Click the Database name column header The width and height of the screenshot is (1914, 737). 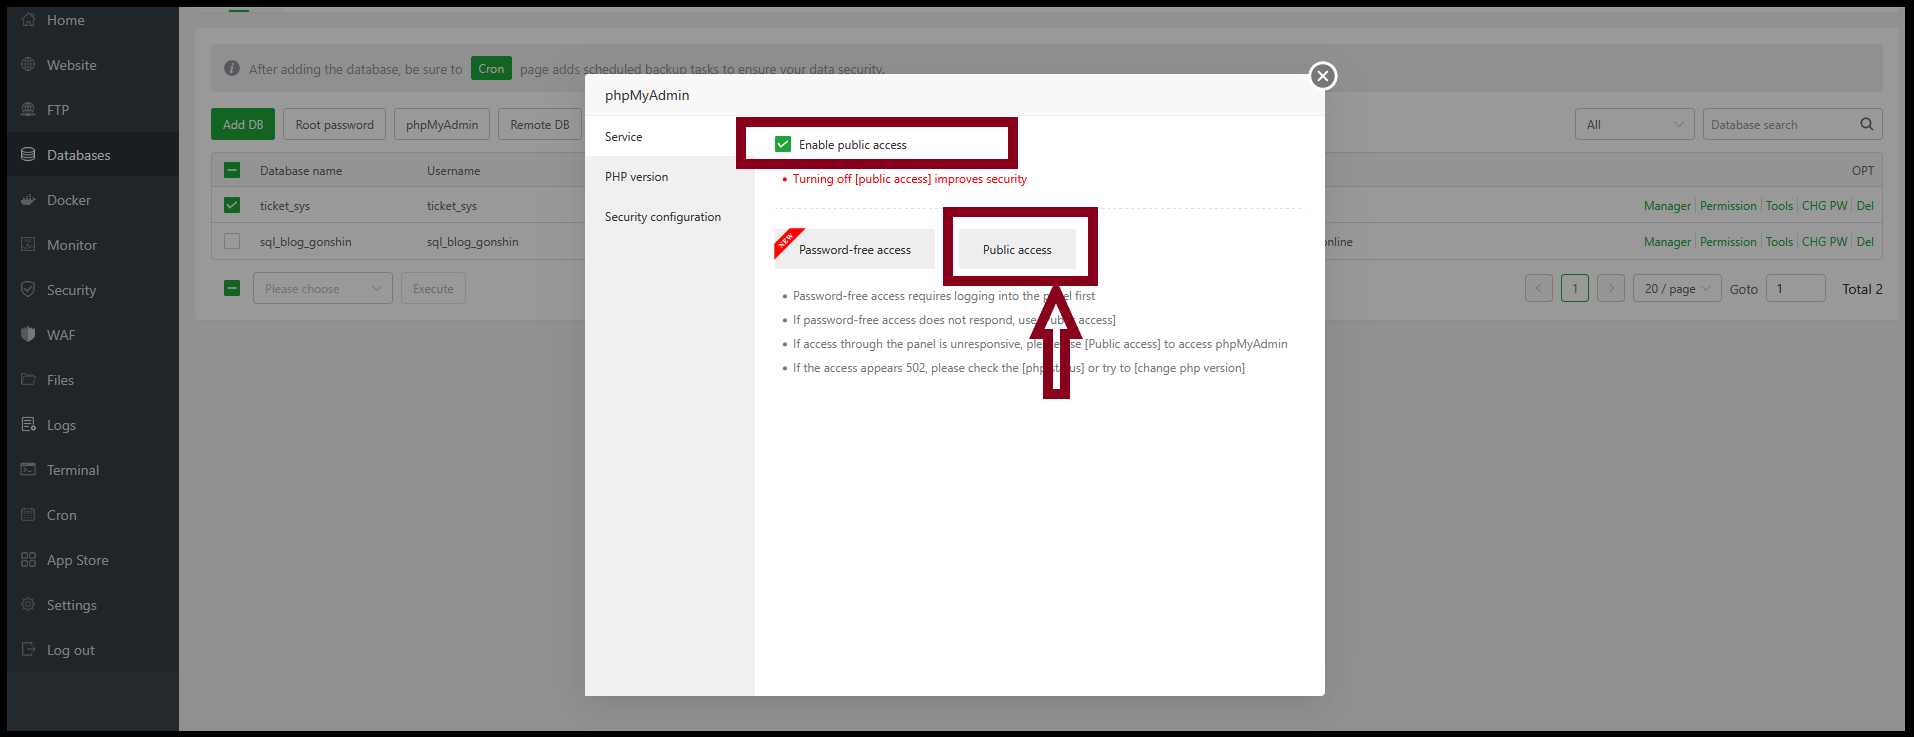(301, 171)
